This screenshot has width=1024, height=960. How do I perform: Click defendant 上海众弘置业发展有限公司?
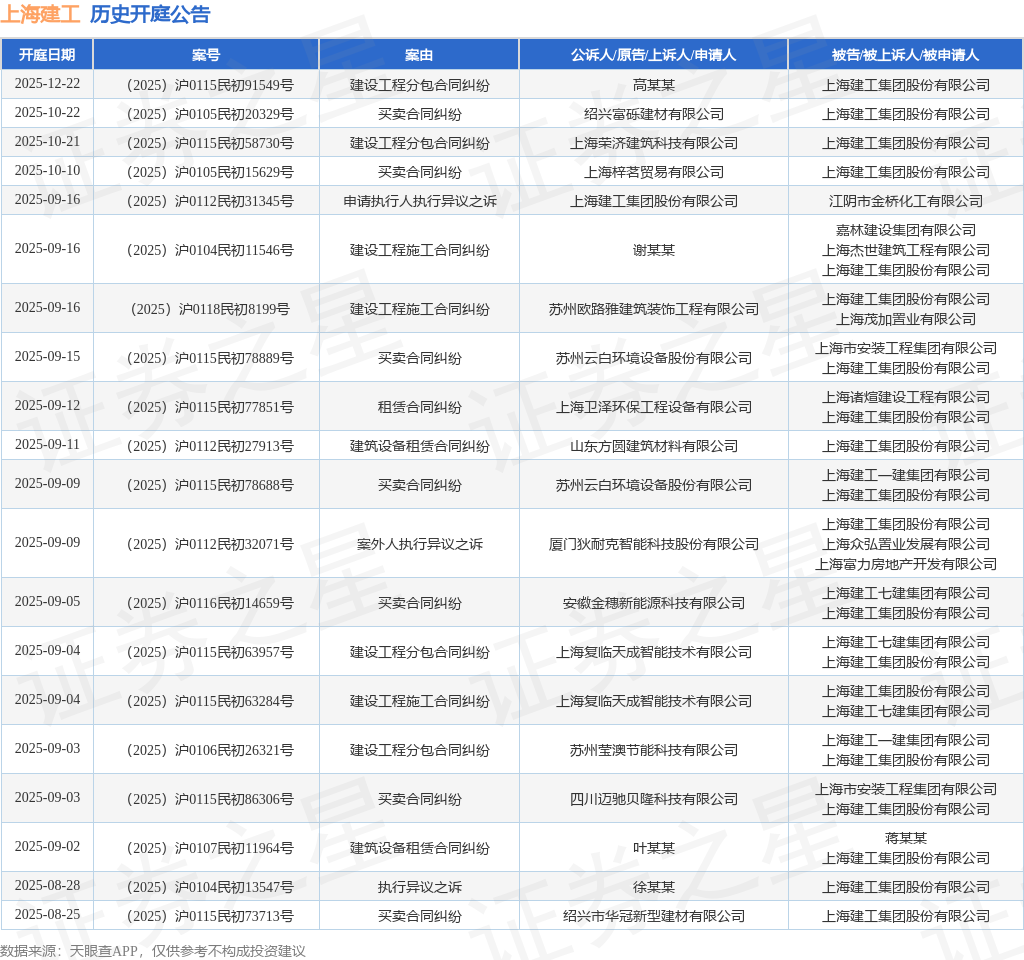[x=905, y=544]
